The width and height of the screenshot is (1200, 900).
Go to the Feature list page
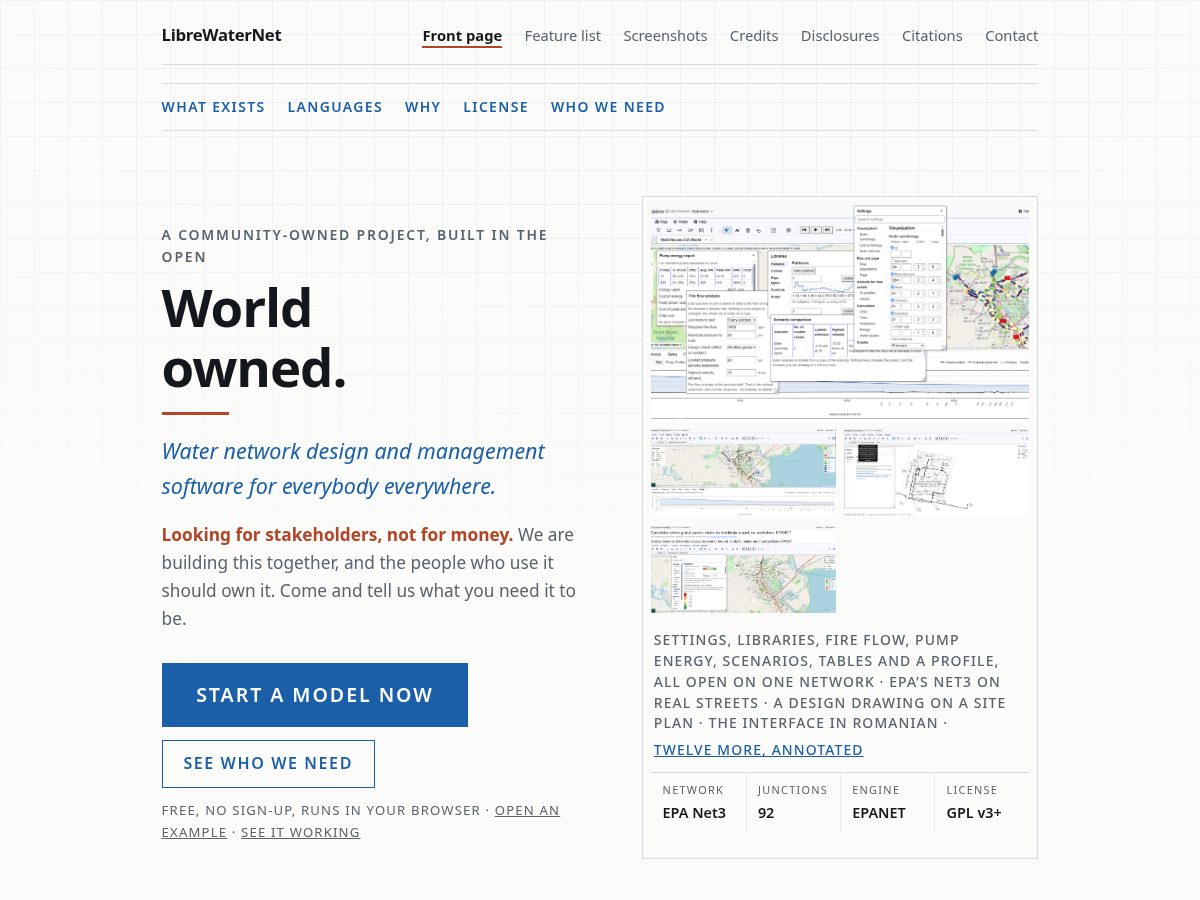coord(563,36)
